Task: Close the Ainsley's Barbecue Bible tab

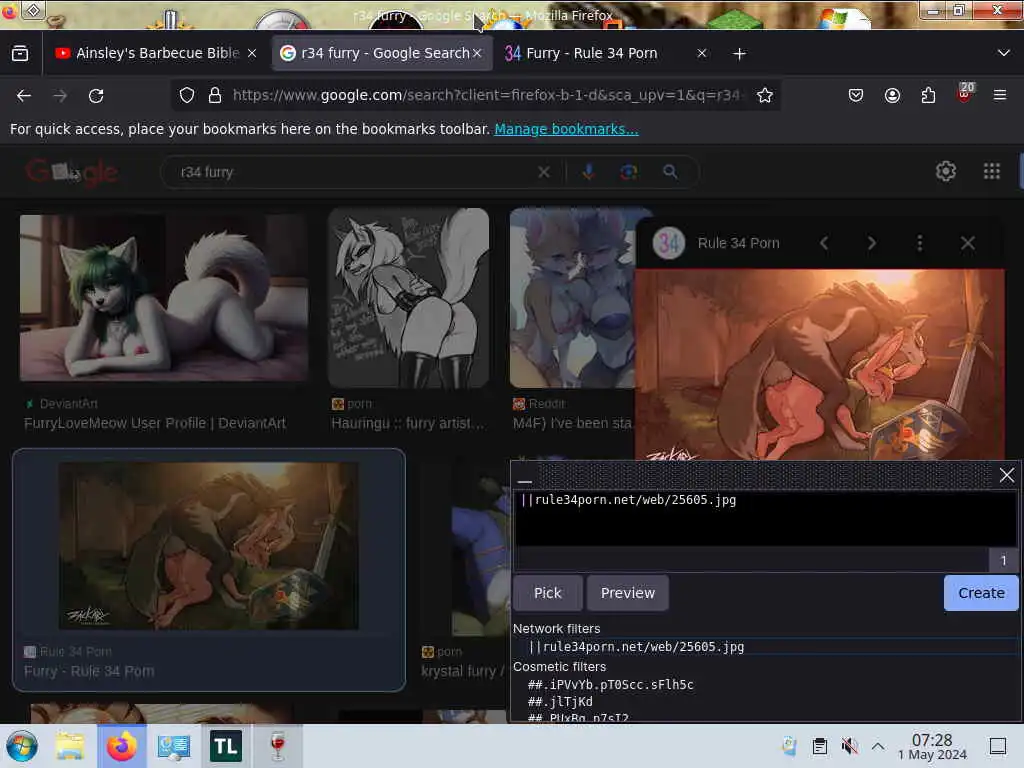Action: coord(252,54)
